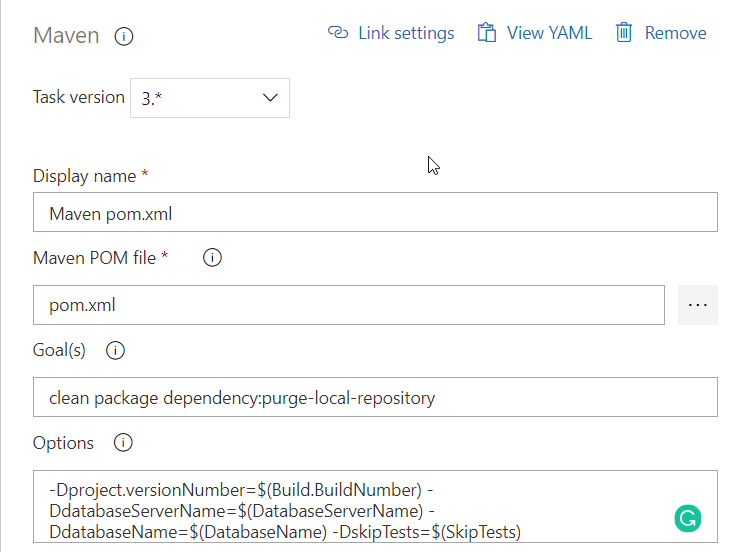
Task: Click the Maven POM file path input
Action: [349, 305]
